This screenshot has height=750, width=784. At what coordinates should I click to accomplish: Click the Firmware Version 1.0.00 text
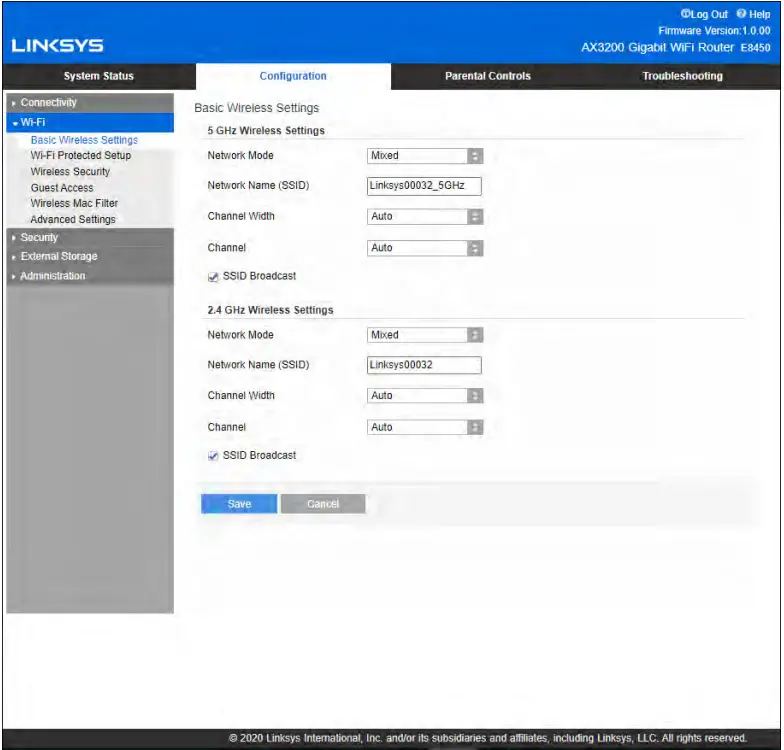[x=714, y=31]
